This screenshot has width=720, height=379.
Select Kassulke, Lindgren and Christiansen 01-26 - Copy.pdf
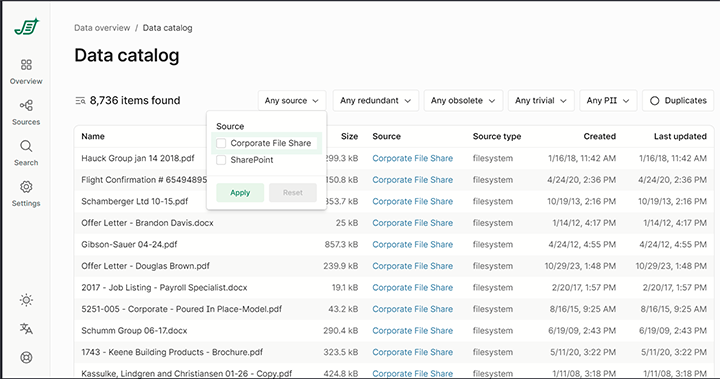186,373
